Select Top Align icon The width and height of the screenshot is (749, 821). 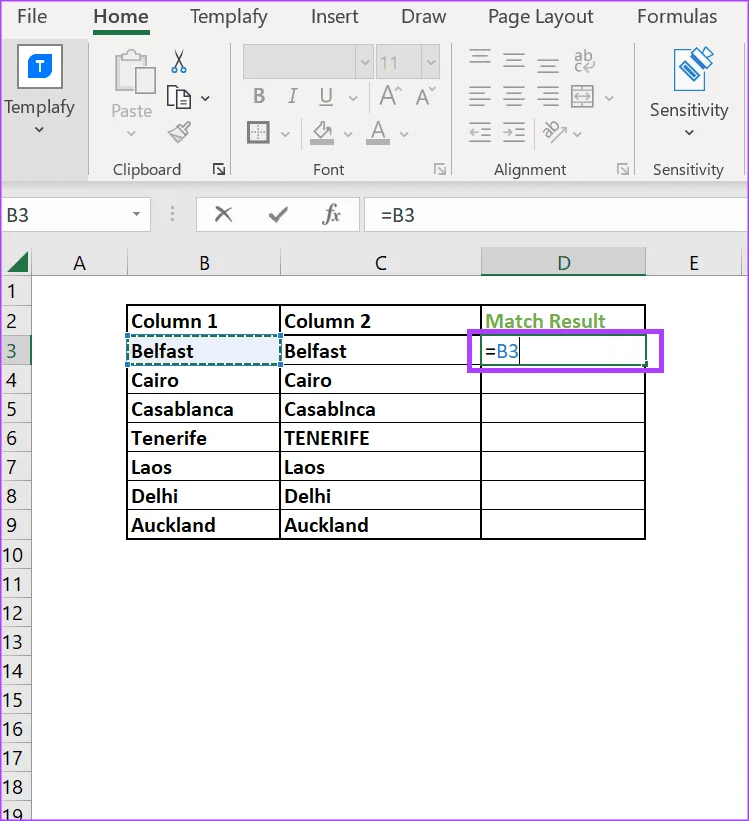pyautogui.click(x=480, y=57)
